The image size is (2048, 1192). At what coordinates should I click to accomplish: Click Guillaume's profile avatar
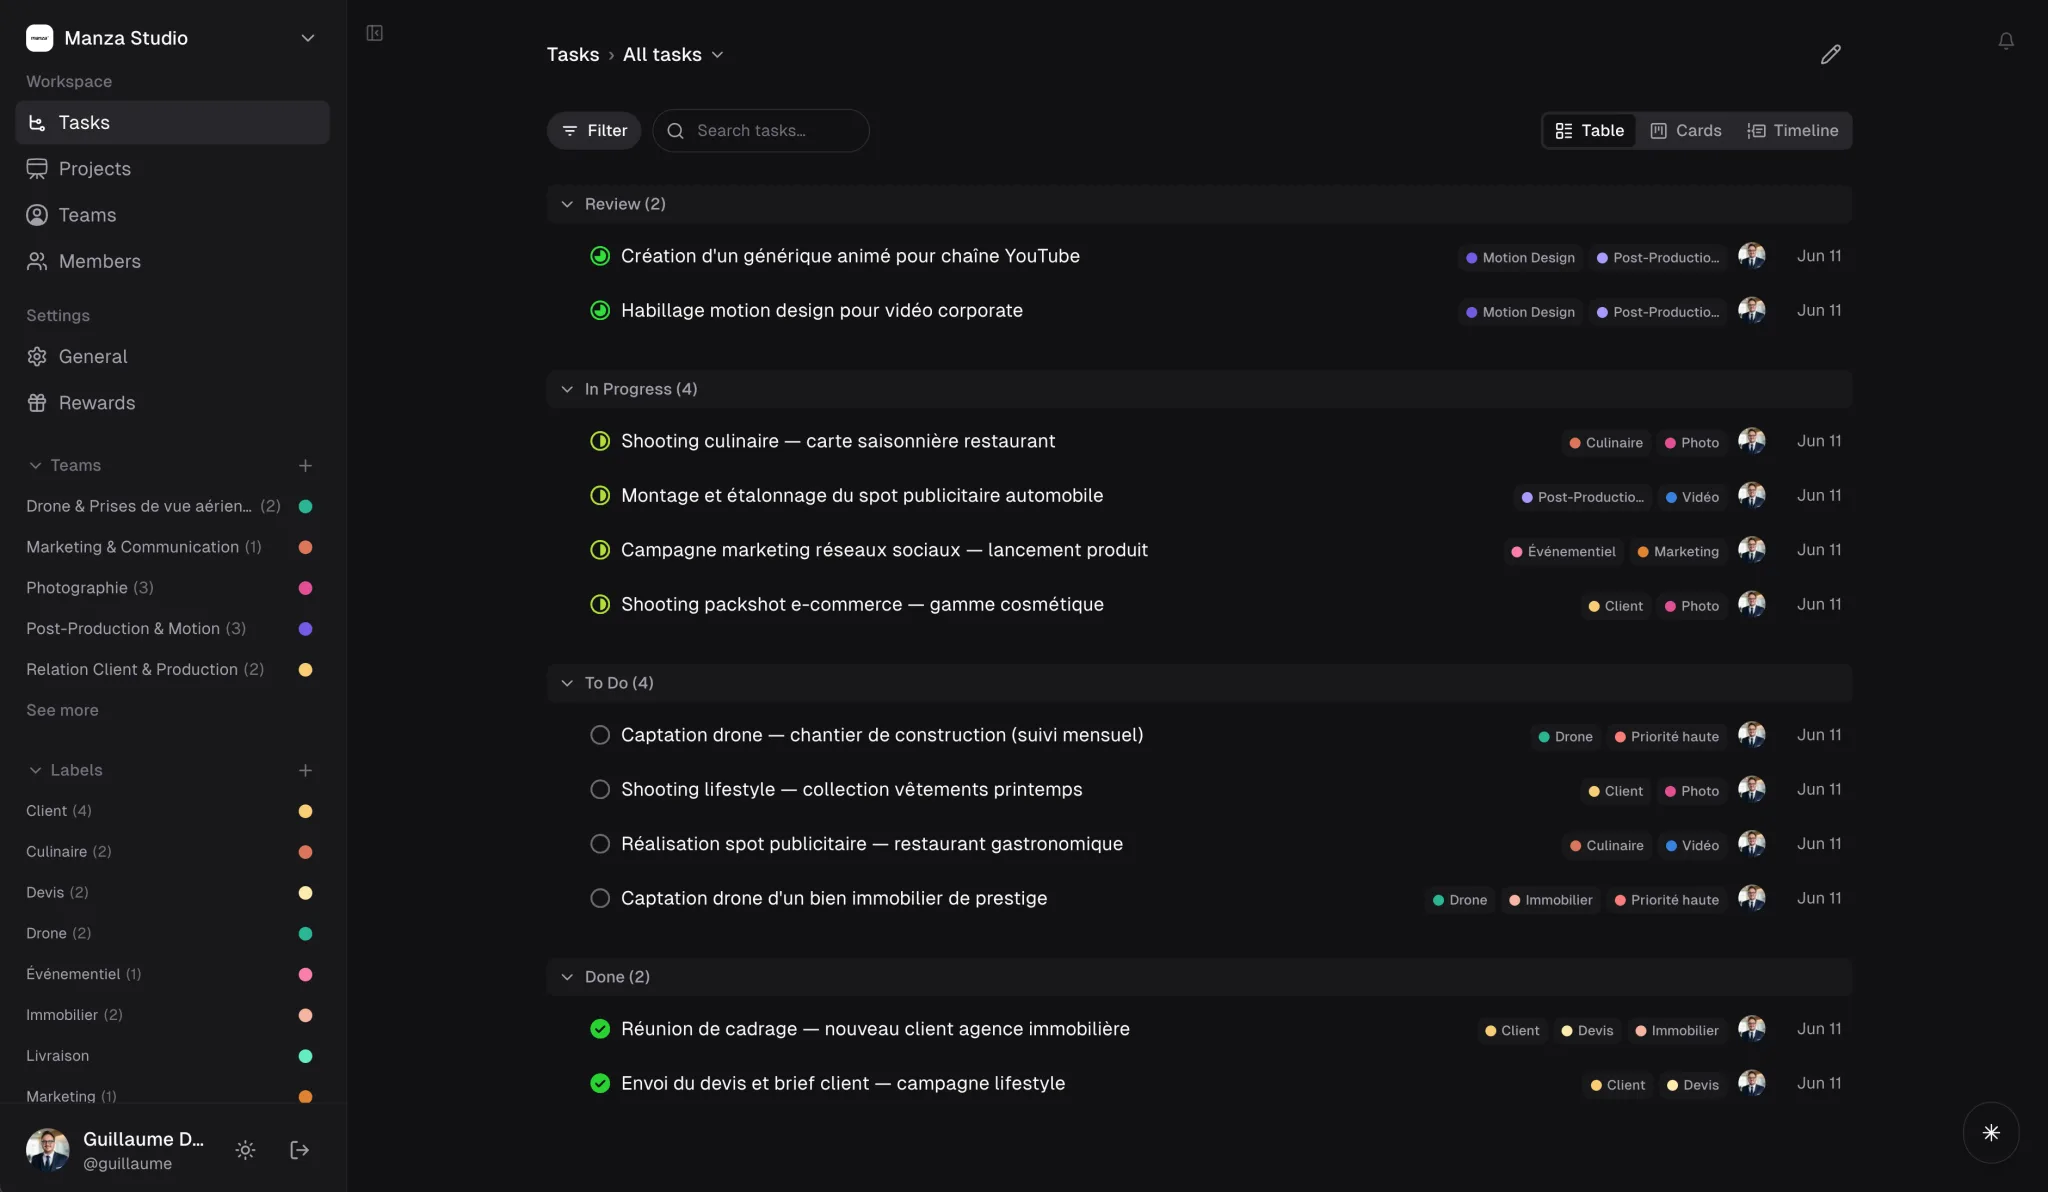coord(48,1150)
